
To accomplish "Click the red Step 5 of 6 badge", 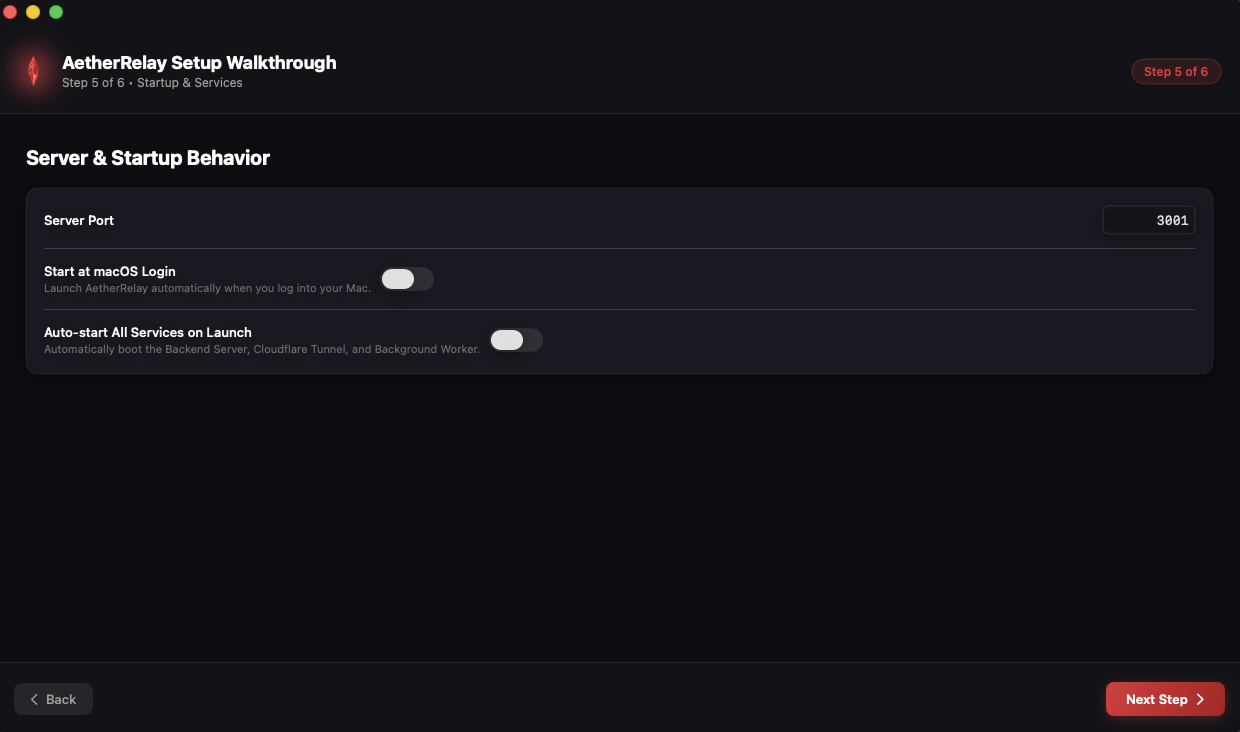I will click(x=1176, y=72).
